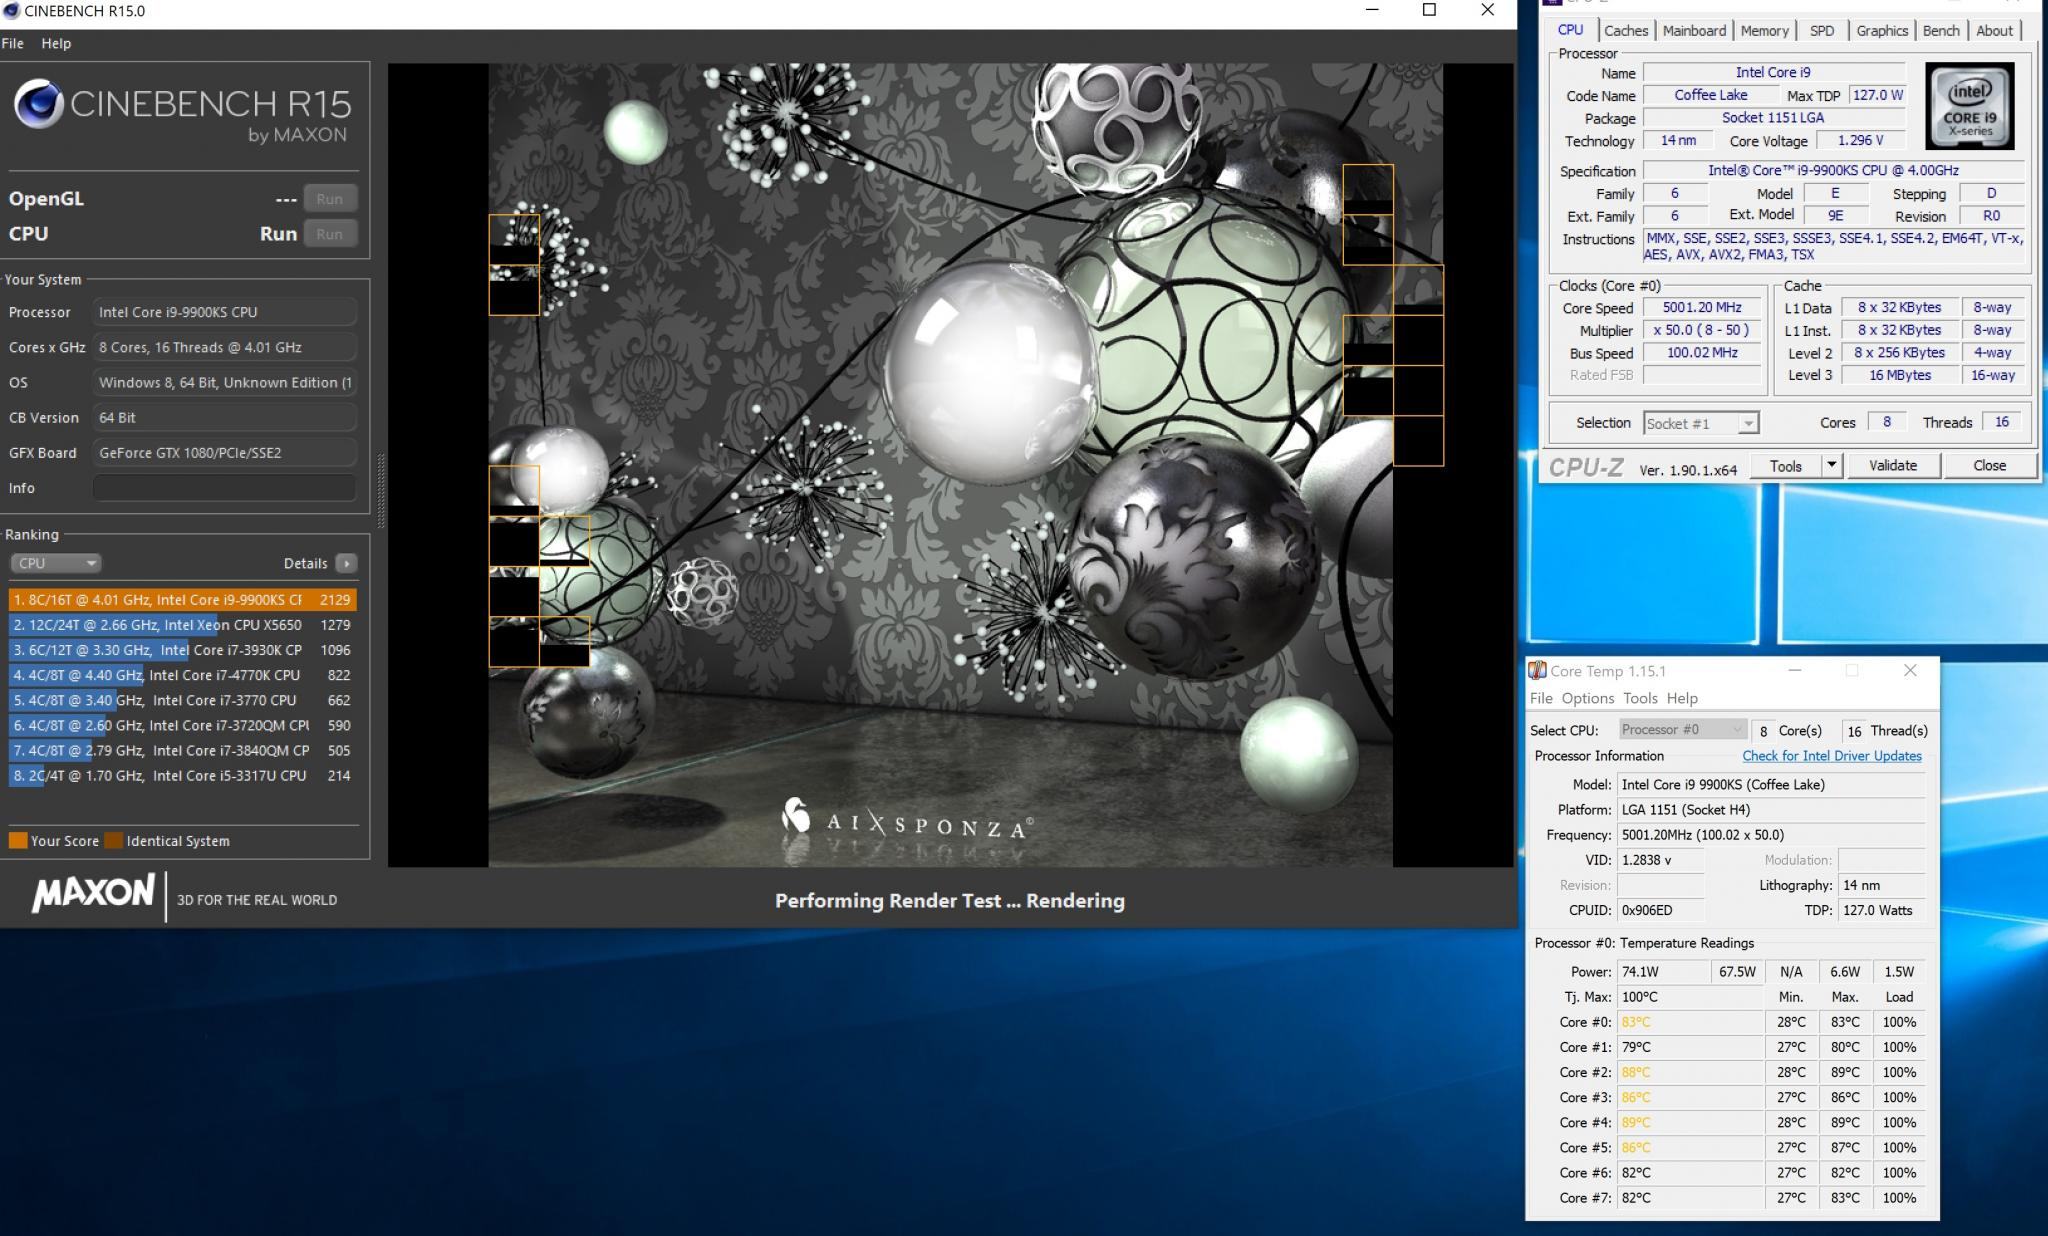Click the Core Temp Model field
2048x1236 pixels.
pos(1770,785)
